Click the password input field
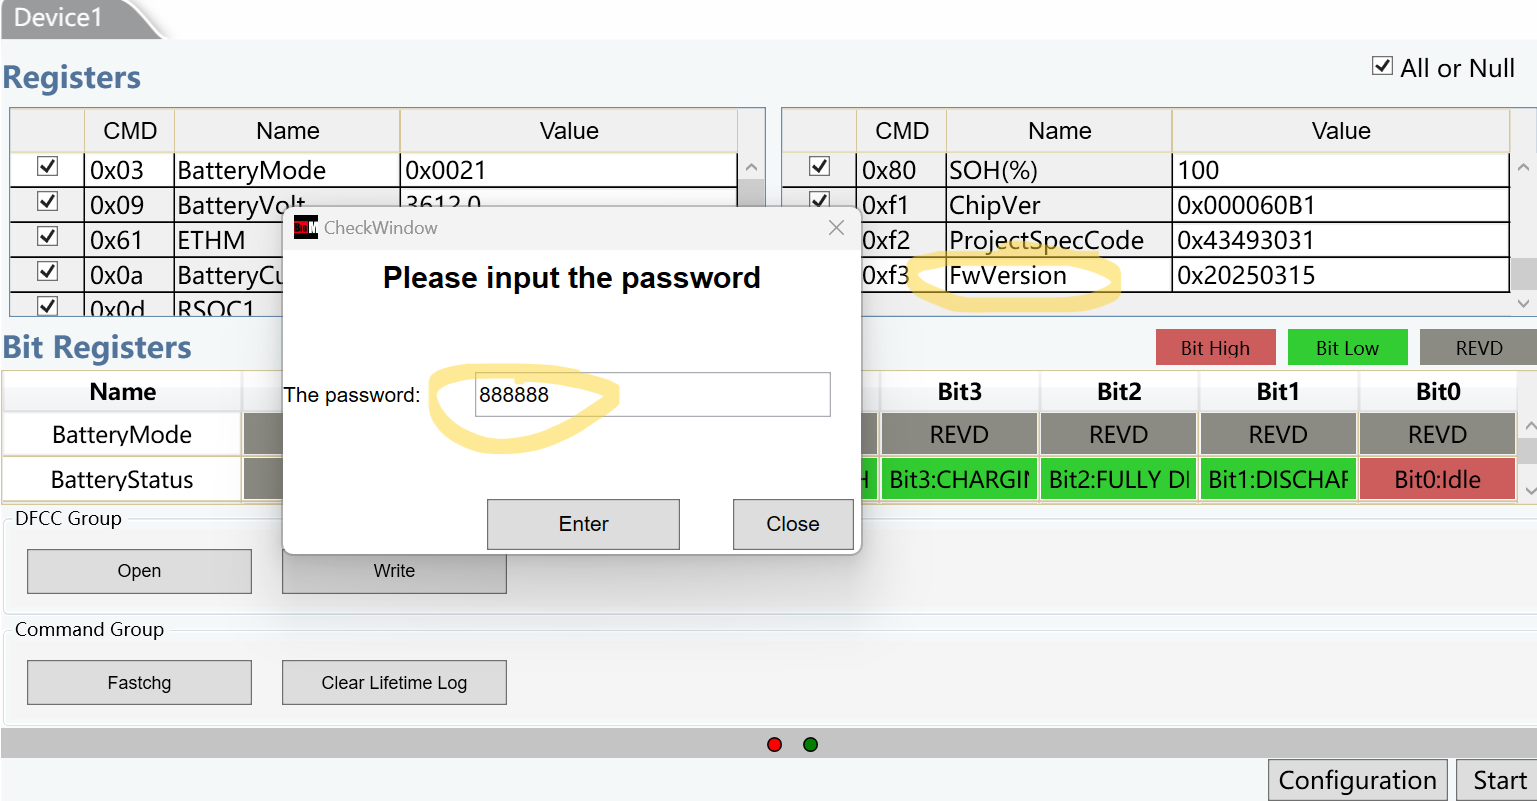Image resolution: width=1537 pixels, height=801 pixels. coord(652,394)
